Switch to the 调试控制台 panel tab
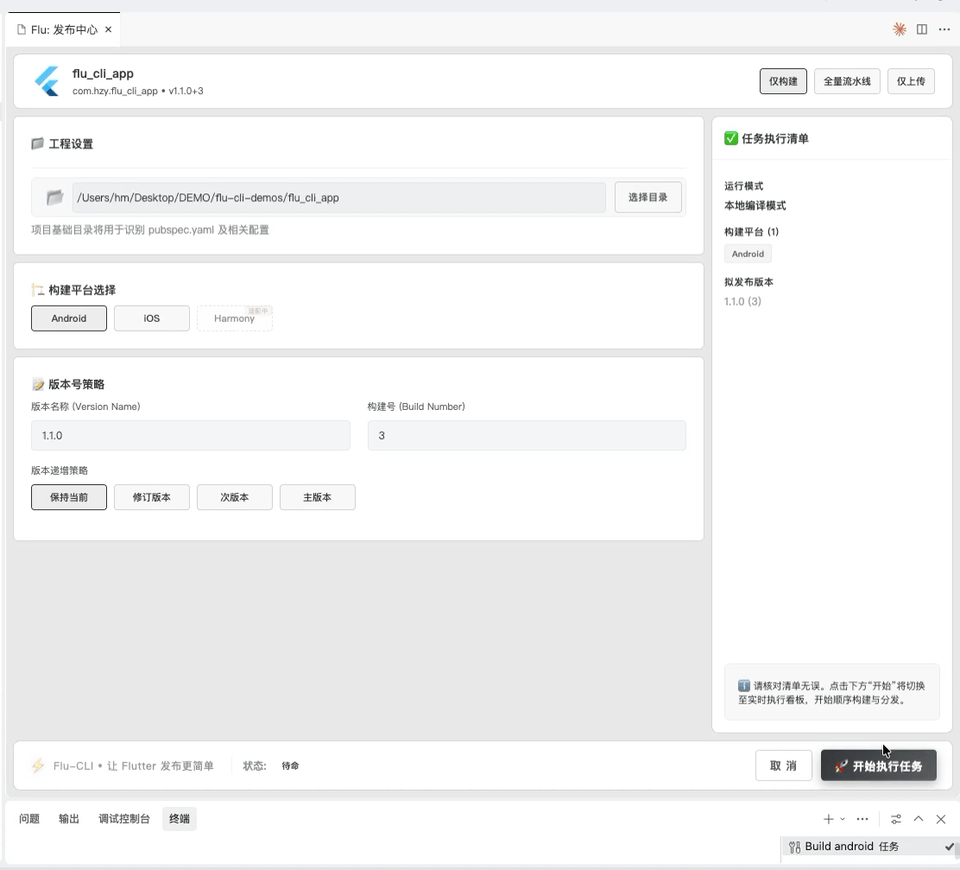Screen dimensions: 960x870 click(124, 819)
